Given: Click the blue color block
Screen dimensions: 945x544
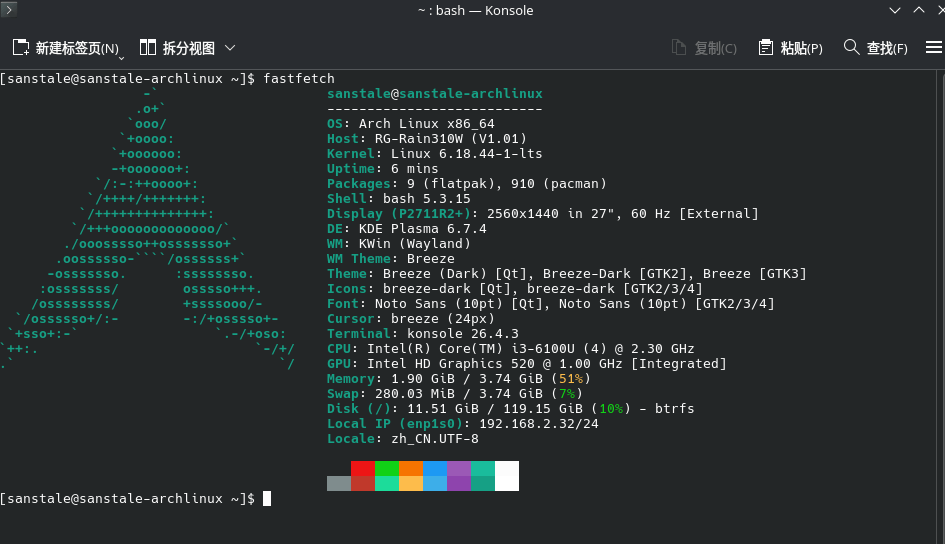Looking at the screenshot, I should (x=435, y=469).
